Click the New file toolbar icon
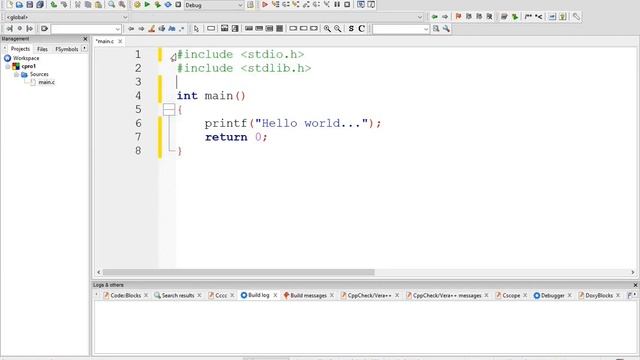The width and height of the screenshot is (640, 360). (x=9, y=5)
